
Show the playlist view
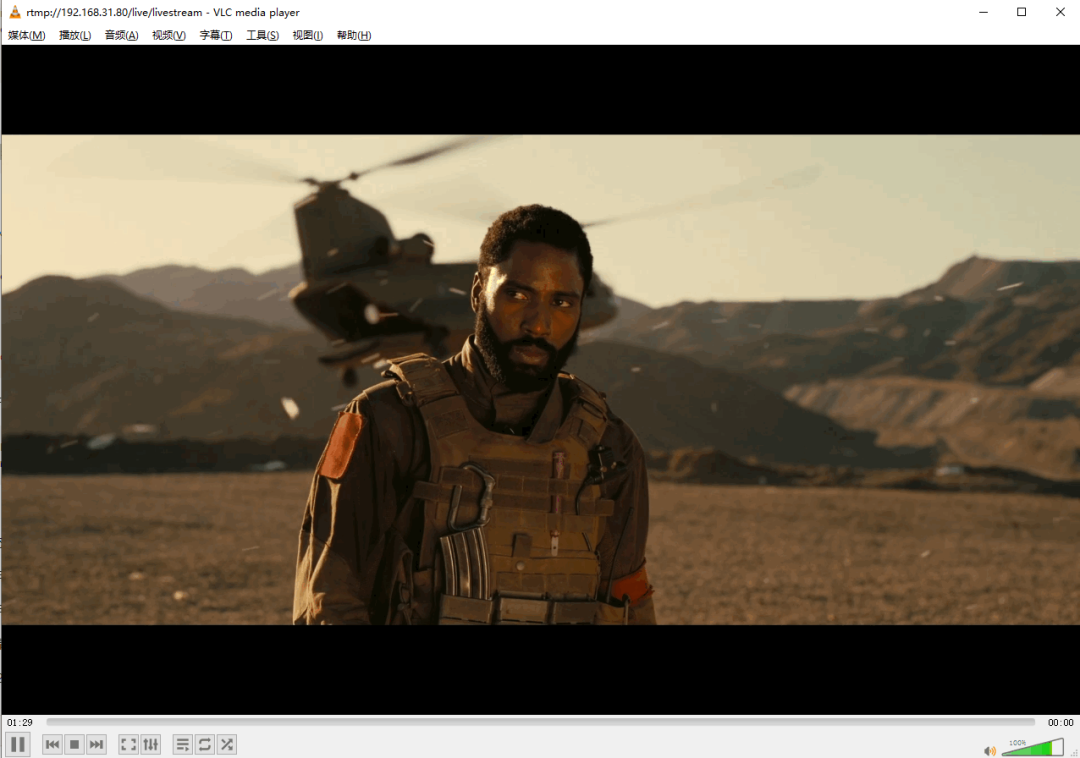tap(182, 744)
